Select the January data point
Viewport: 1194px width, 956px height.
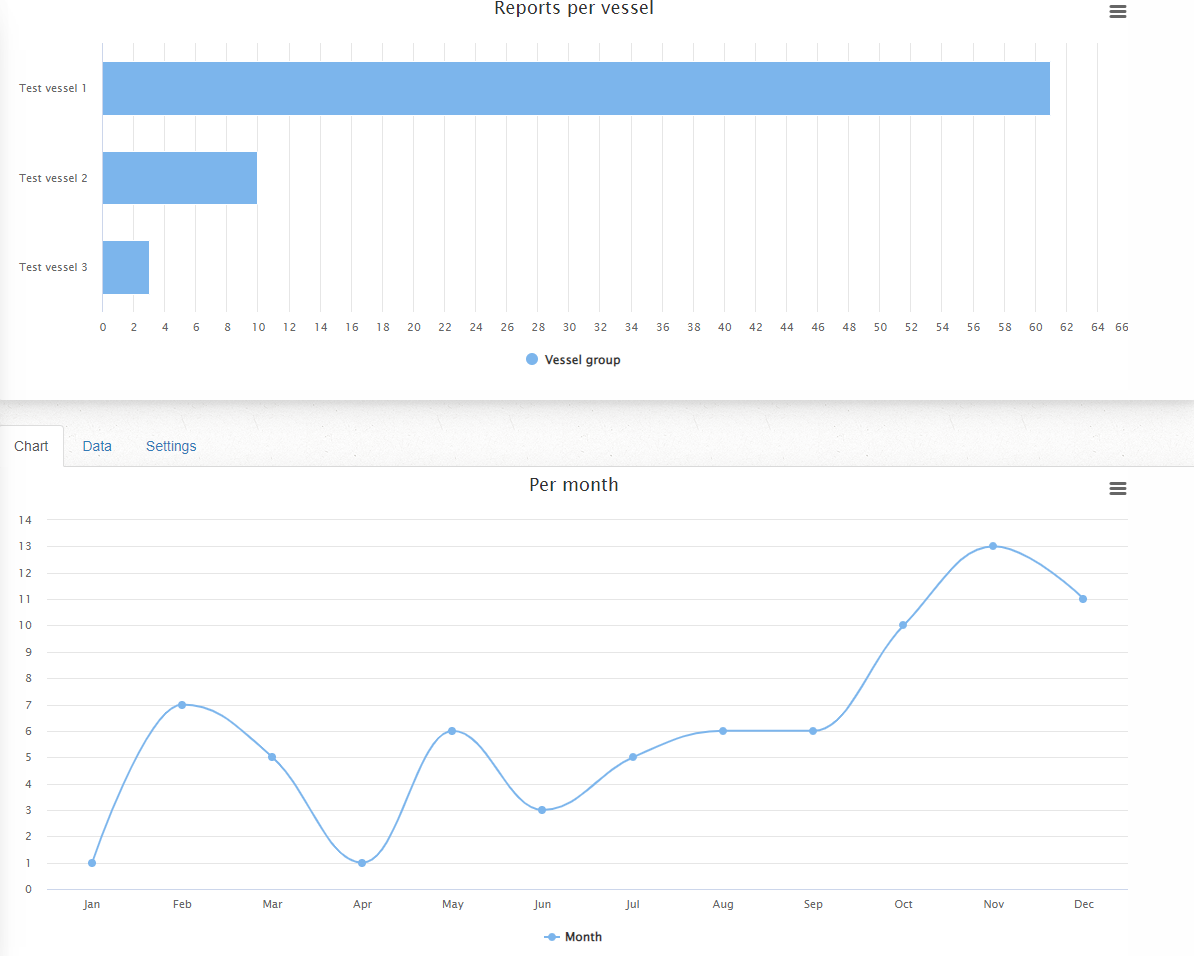tap(92, 862)
